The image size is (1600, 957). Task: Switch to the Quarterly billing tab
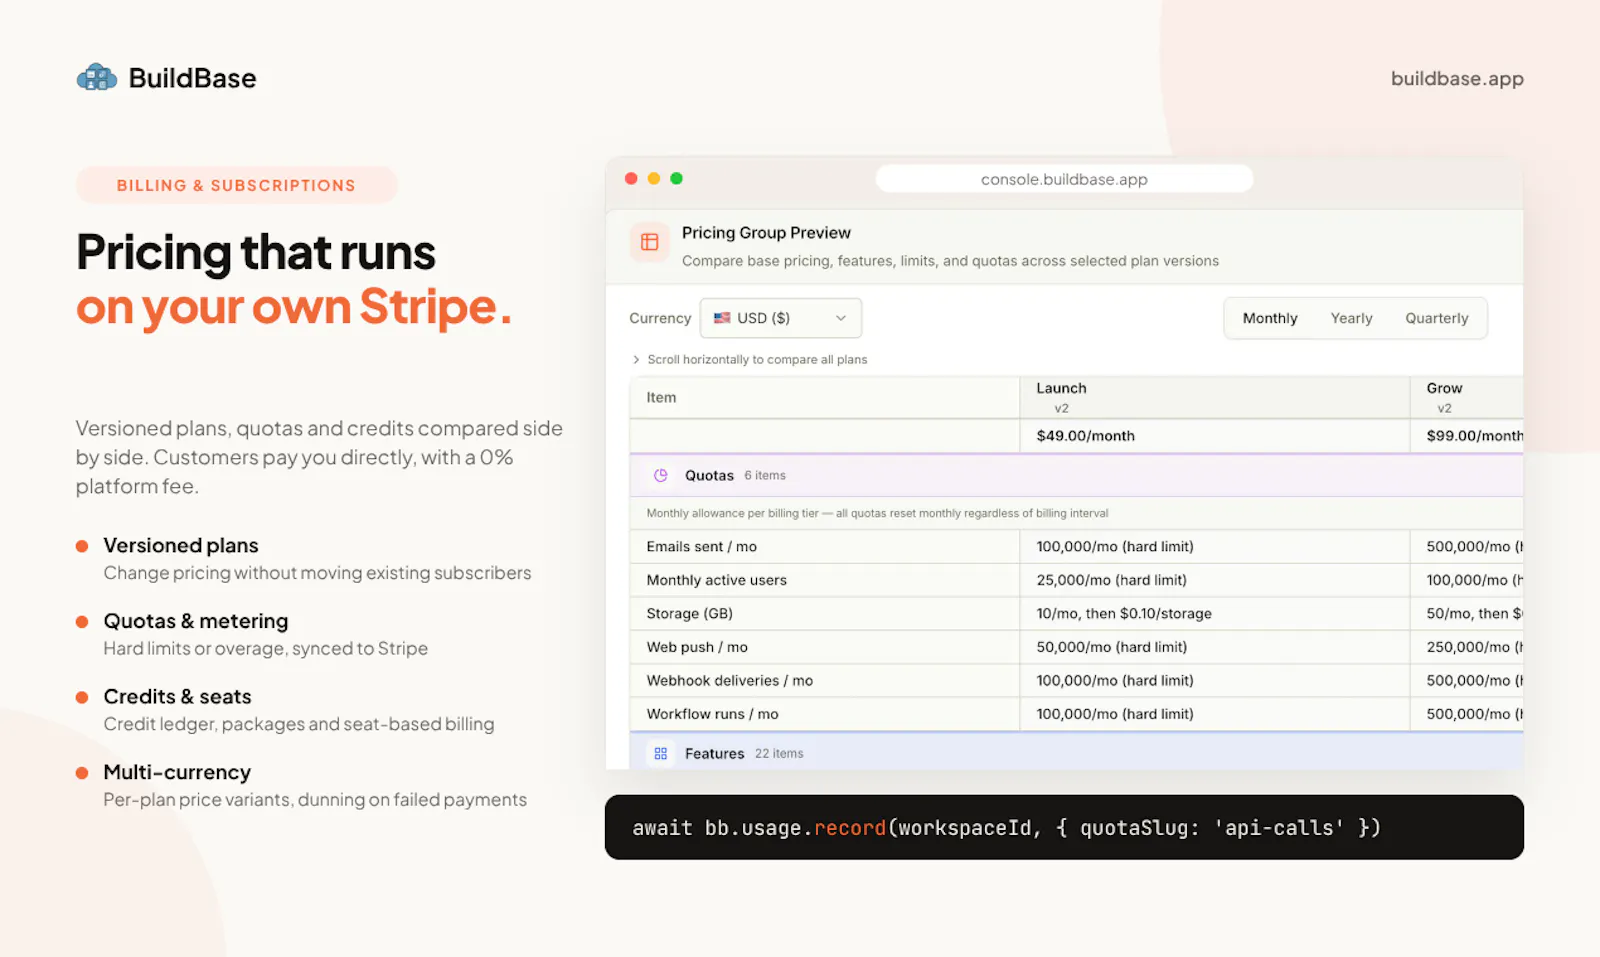pyautogui.click(x=1437, y=318)
